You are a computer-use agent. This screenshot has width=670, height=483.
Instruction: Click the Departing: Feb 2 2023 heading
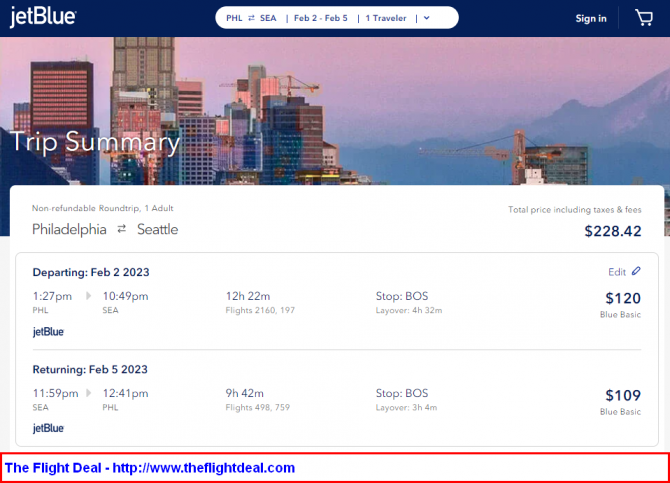tap(91, 272)
